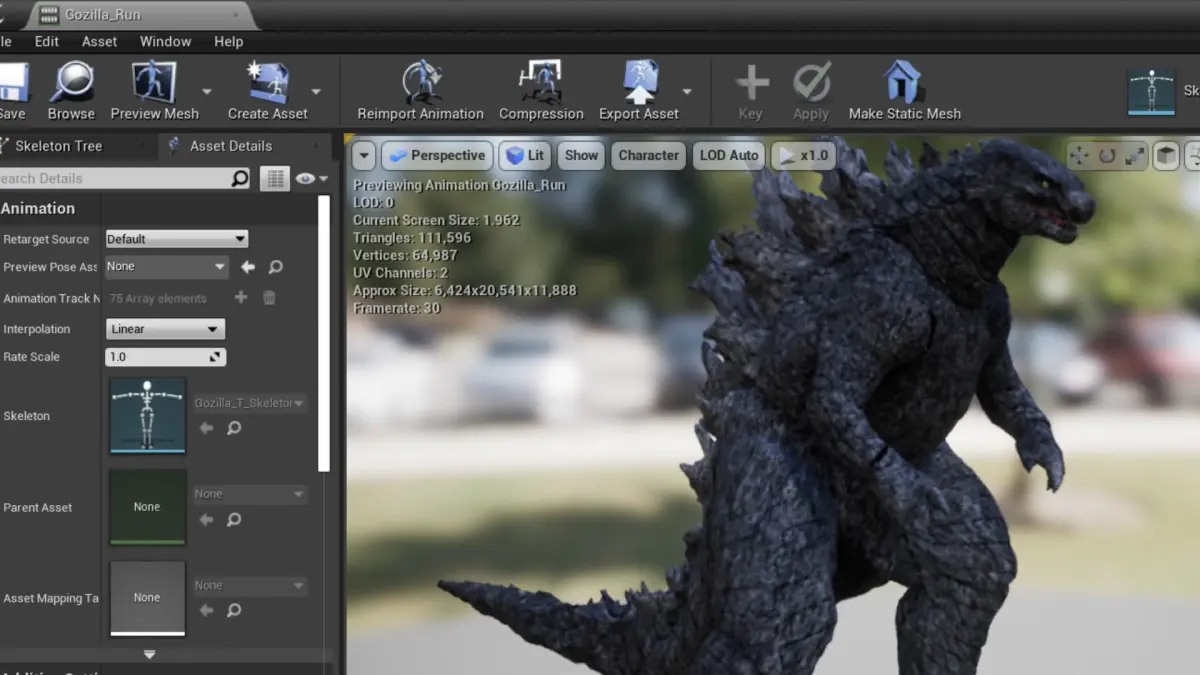
Task: Open the Retarget Source Default dropdown
Action: coord(177,239)
